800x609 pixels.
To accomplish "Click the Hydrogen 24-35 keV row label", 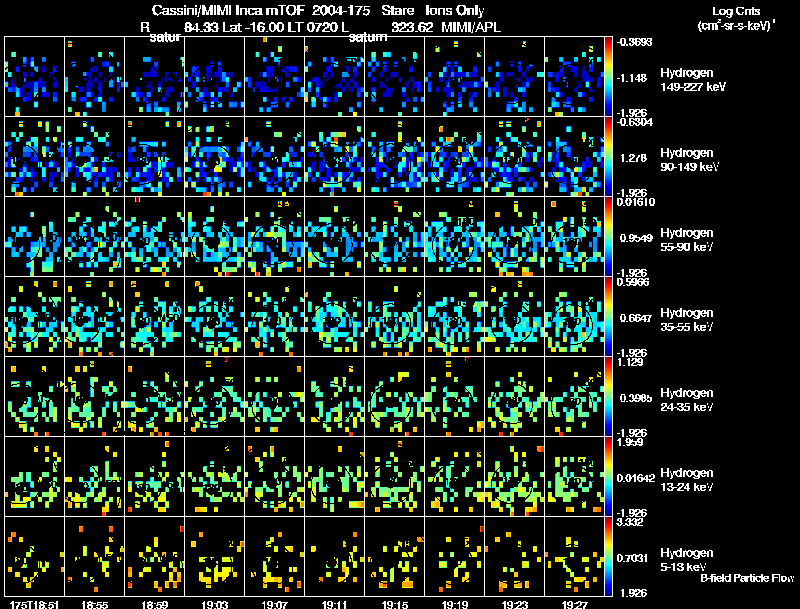I will (x=687, y=400).
